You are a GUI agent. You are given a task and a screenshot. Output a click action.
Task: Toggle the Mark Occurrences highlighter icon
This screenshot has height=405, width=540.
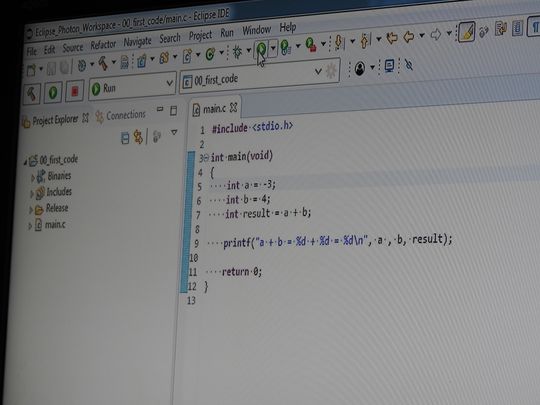point(467,32)
